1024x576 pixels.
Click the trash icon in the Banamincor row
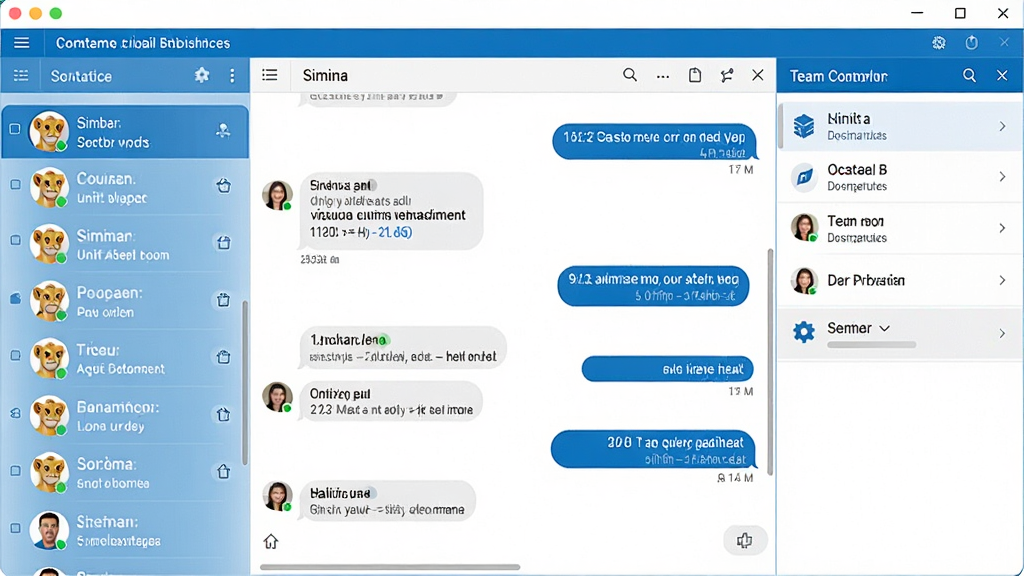[x=223, y=415]
